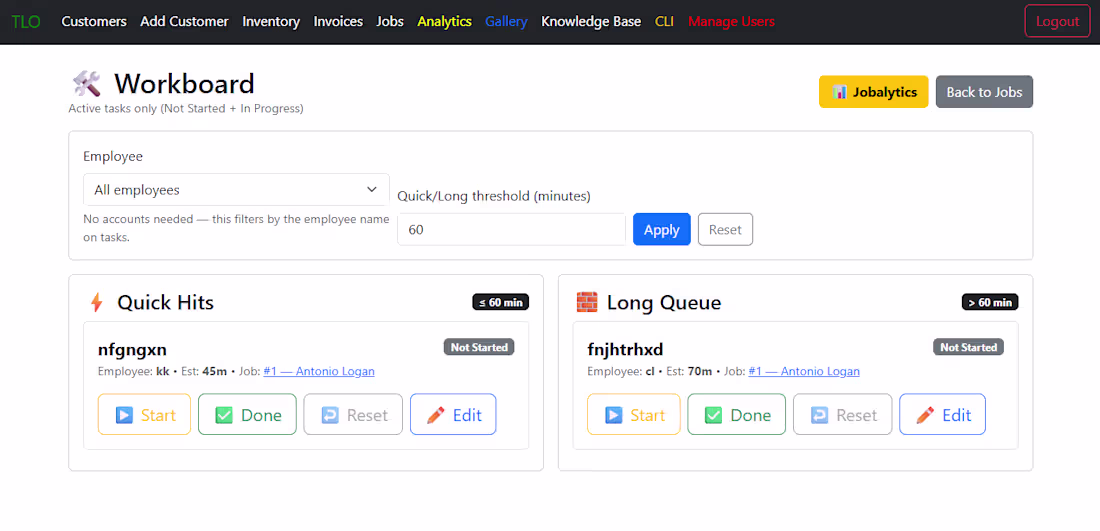
Task: Apply the threshold filter
Action: point(662,229)
